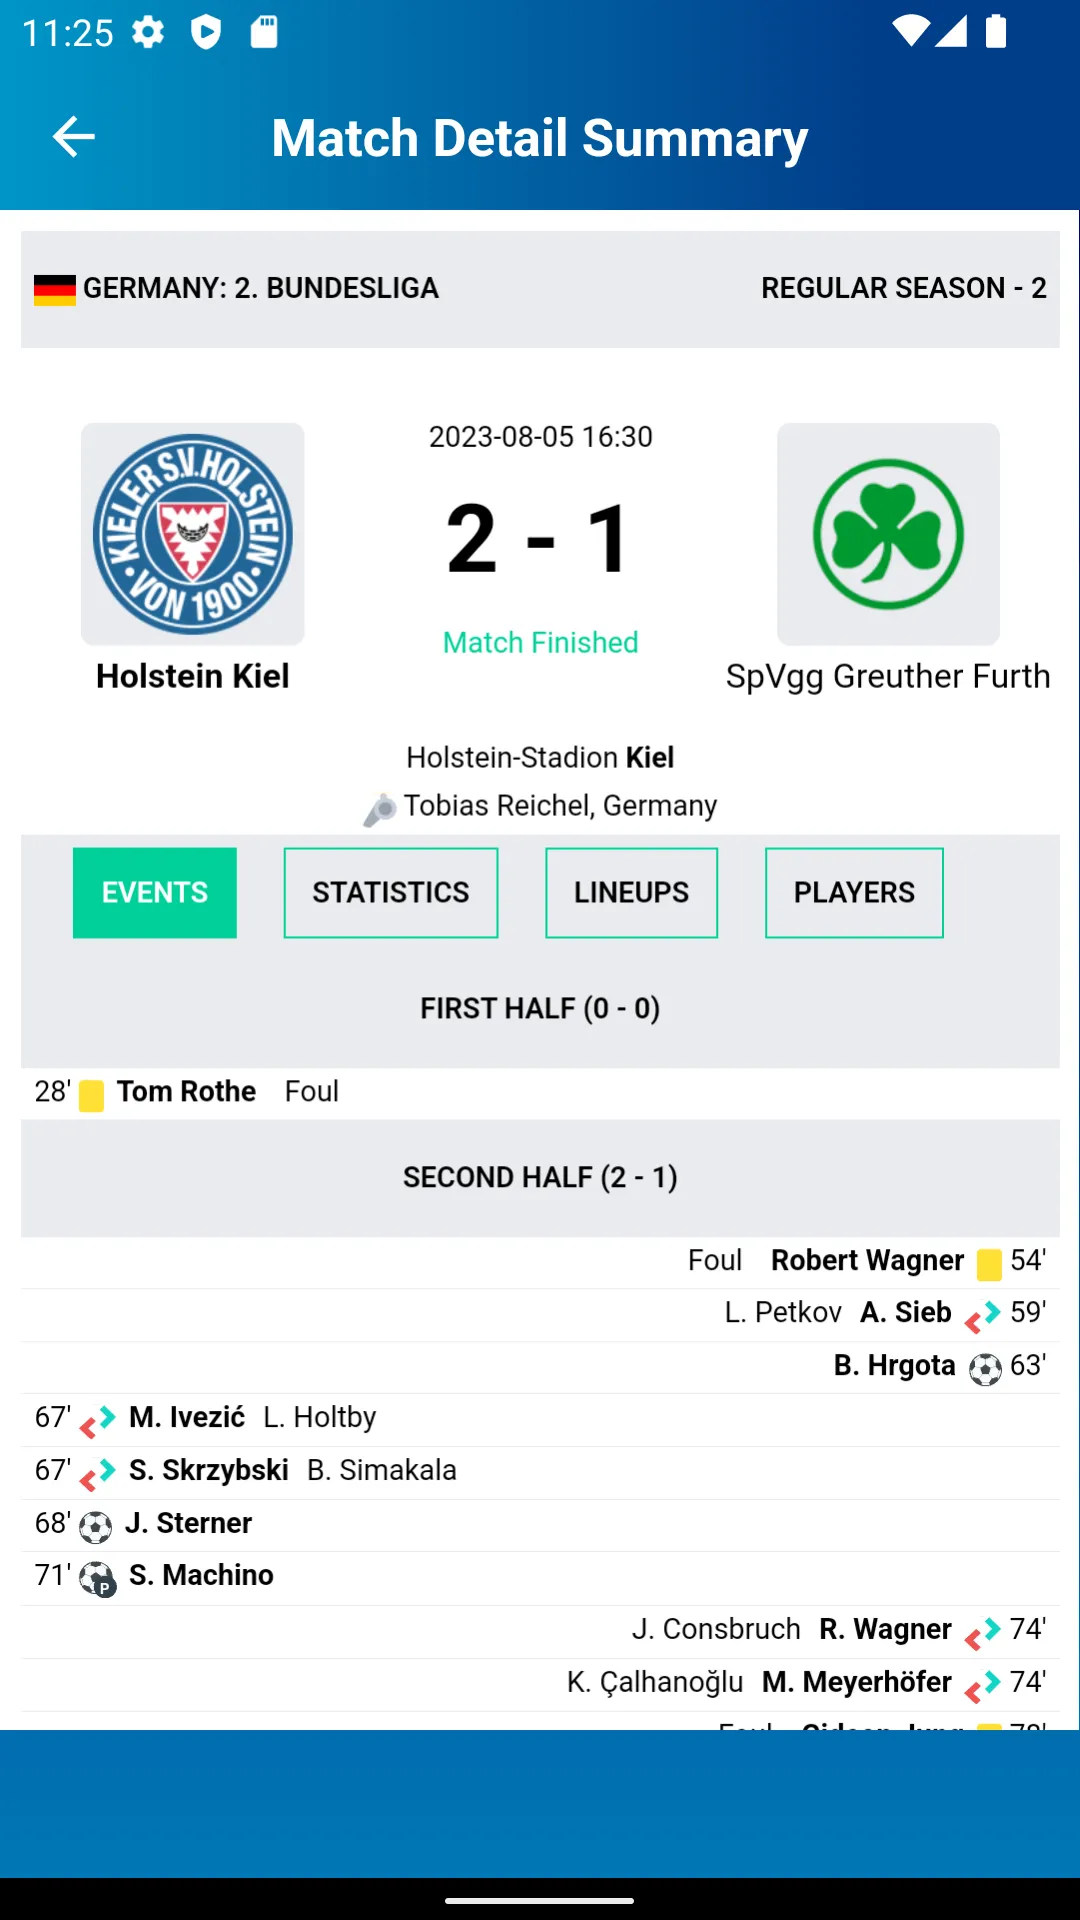Open the Holstein Kiel team logo
The height and width of the screenshot is (1920, 1080).
192,534
